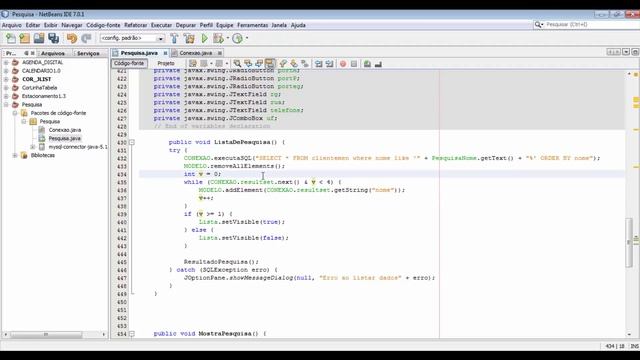The width and height of the screenshot is (640, 360).
Task: Click the Toggle Bookmark editor icon
Action: 305,64
